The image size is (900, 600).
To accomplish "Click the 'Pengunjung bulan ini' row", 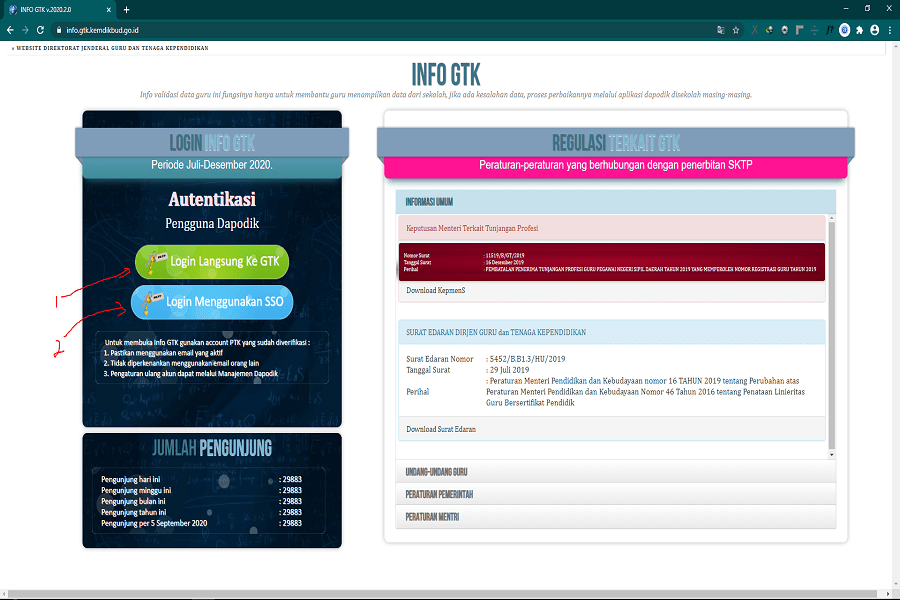I will point(201,501).
